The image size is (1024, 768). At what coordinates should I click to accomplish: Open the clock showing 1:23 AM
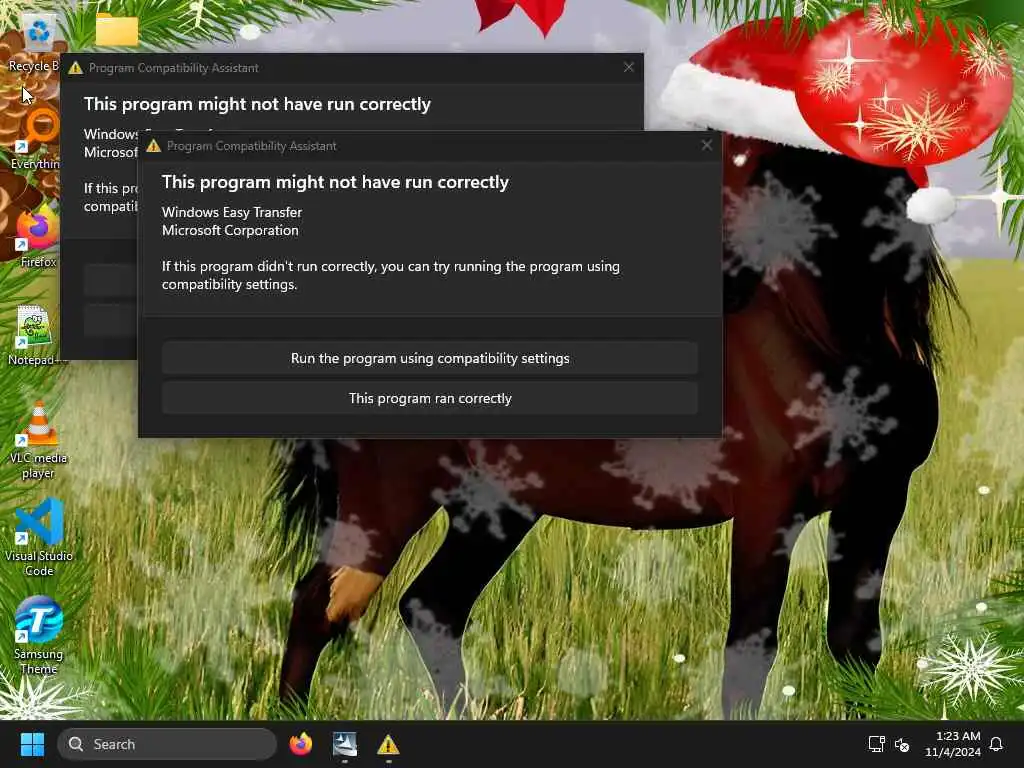[x=952, y=744]
